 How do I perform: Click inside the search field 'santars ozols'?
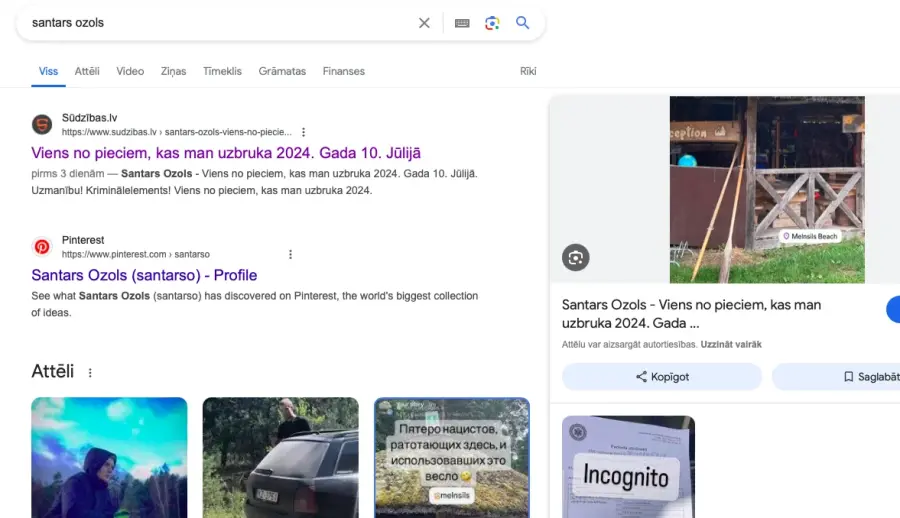pyautogui.click(x=218, y=23)
